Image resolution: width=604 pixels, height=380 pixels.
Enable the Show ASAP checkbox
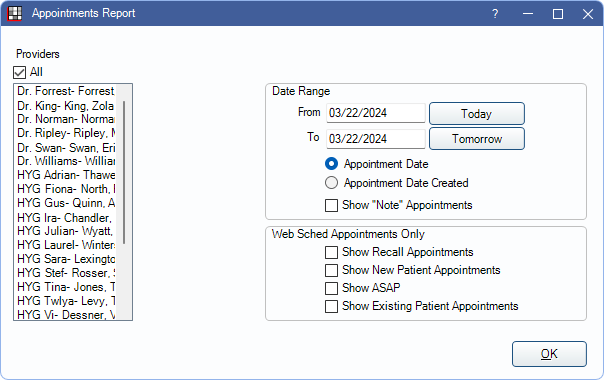(331, 288)
